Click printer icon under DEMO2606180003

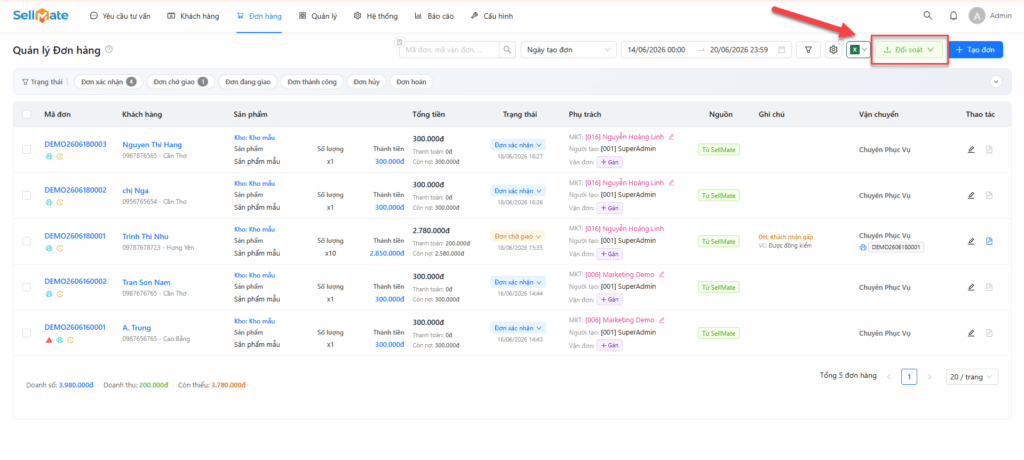point(48,157)
